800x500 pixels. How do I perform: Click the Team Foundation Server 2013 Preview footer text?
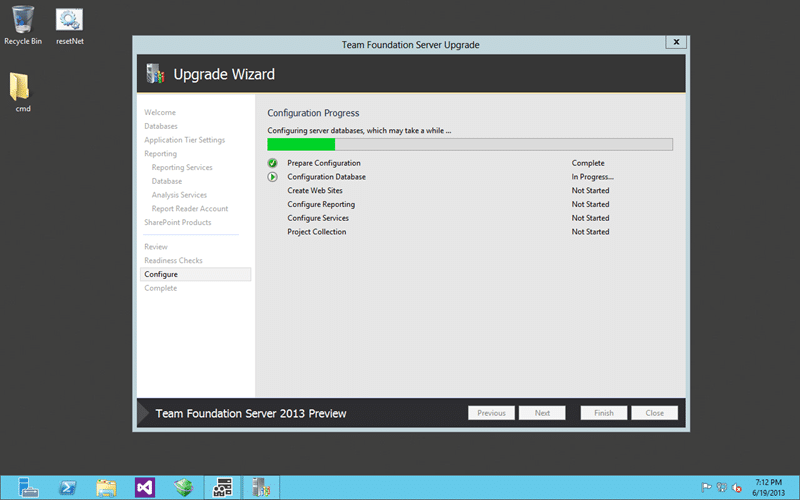tap(251, 413)
